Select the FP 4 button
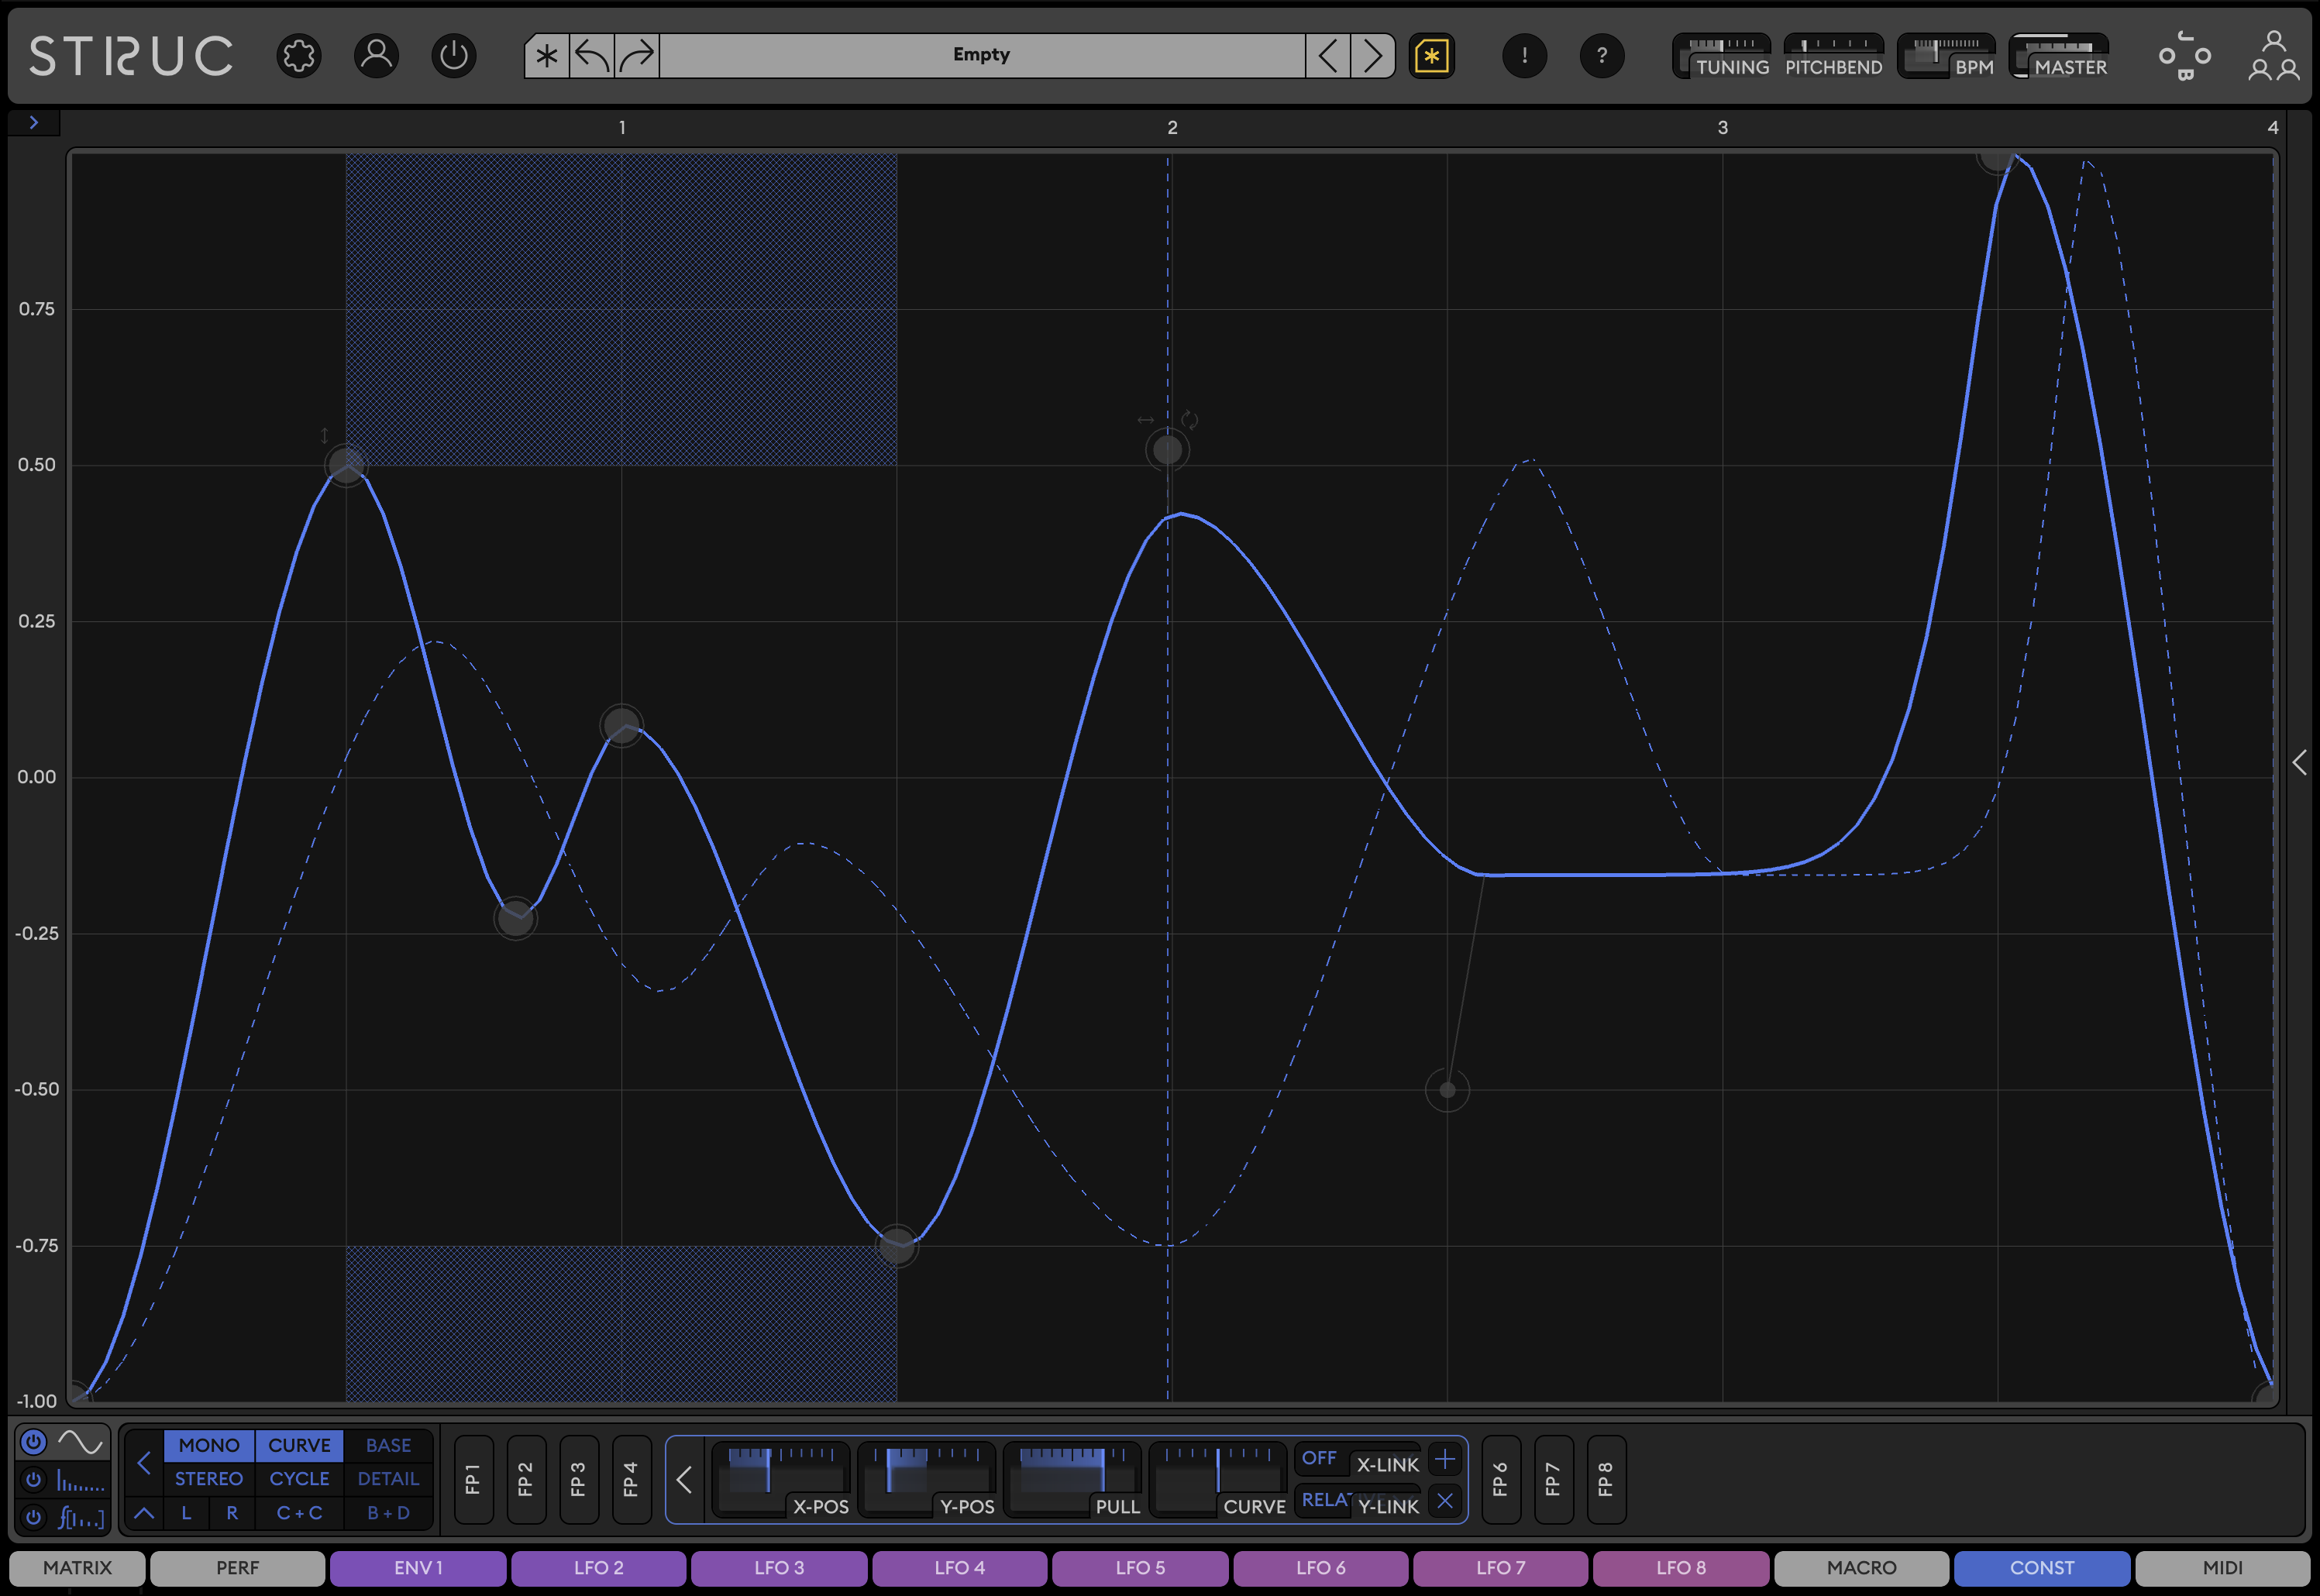The height and width of the screenshot is (1596, 2320). tap(631, 1480)
